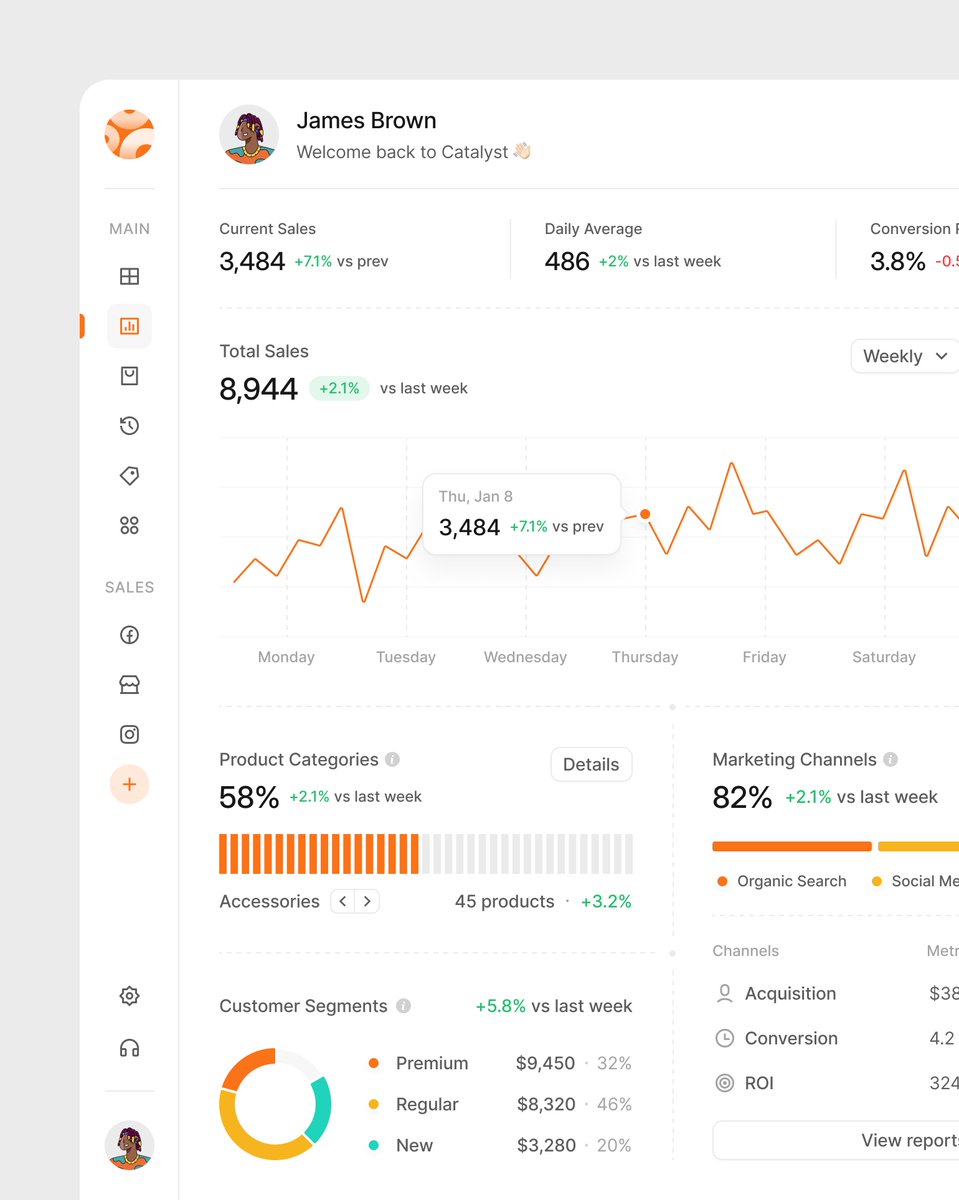The image size is (959, 1200).
Task: Click the $3,280 New amount
Action: [546, 1145]
